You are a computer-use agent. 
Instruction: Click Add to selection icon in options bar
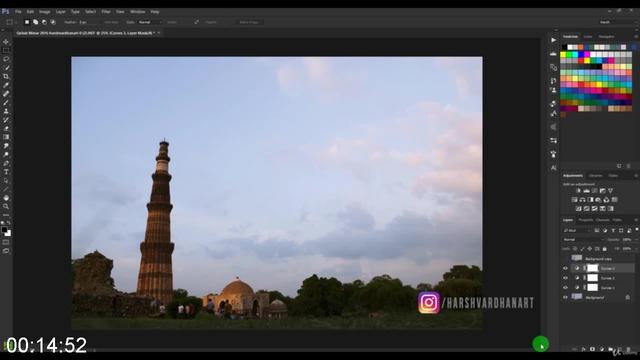point(36,22)
